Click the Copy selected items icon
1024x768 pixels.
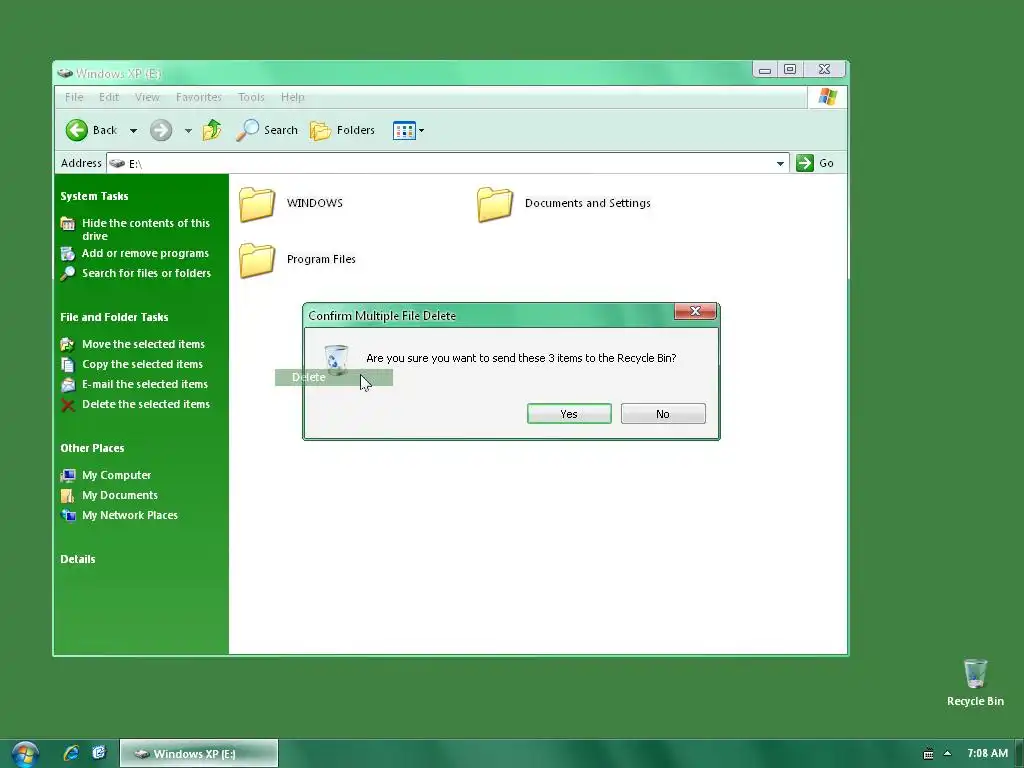pos(68,364)
